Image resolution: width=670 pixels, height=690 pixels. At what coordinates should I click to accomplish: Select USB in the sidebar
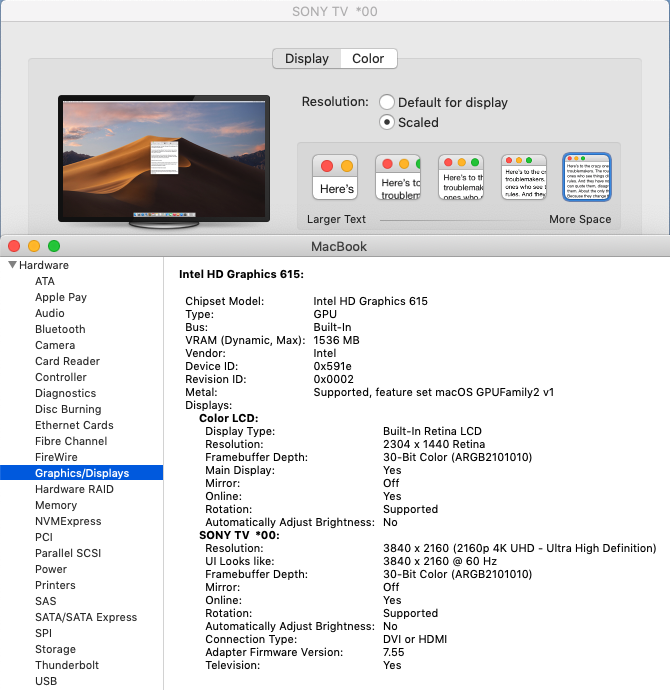tap(46, 681)
